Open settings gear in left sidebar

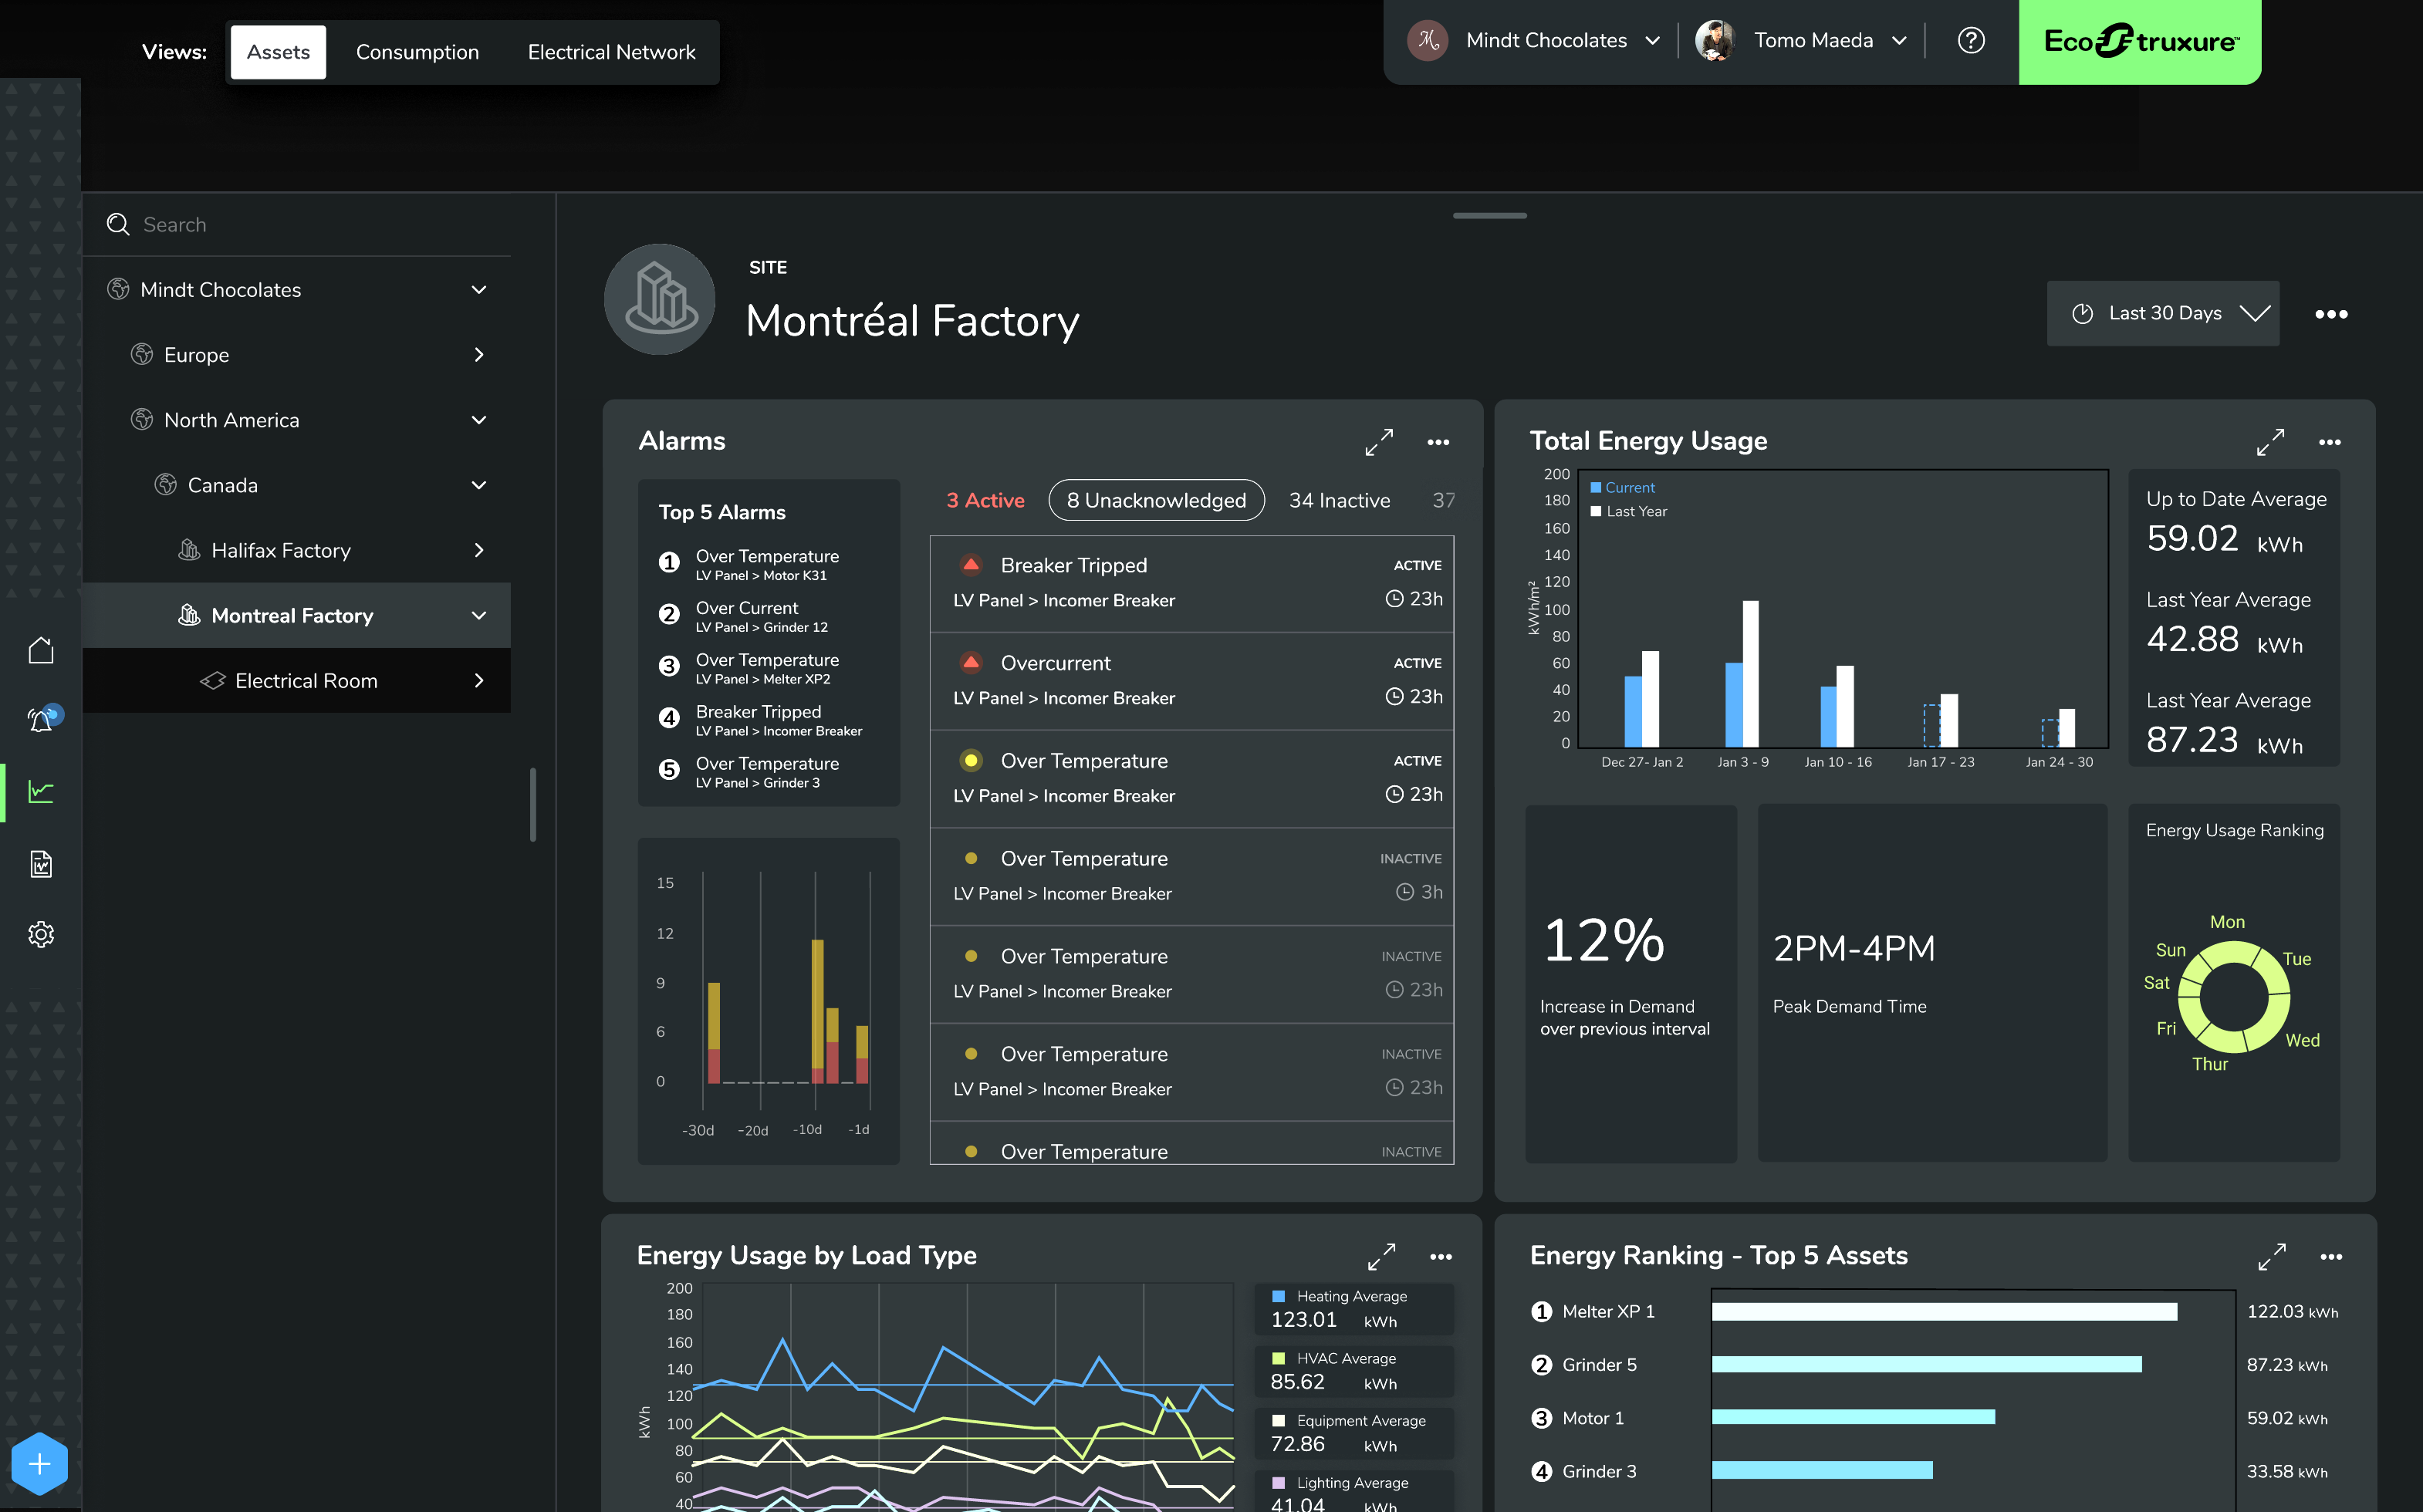41,934
